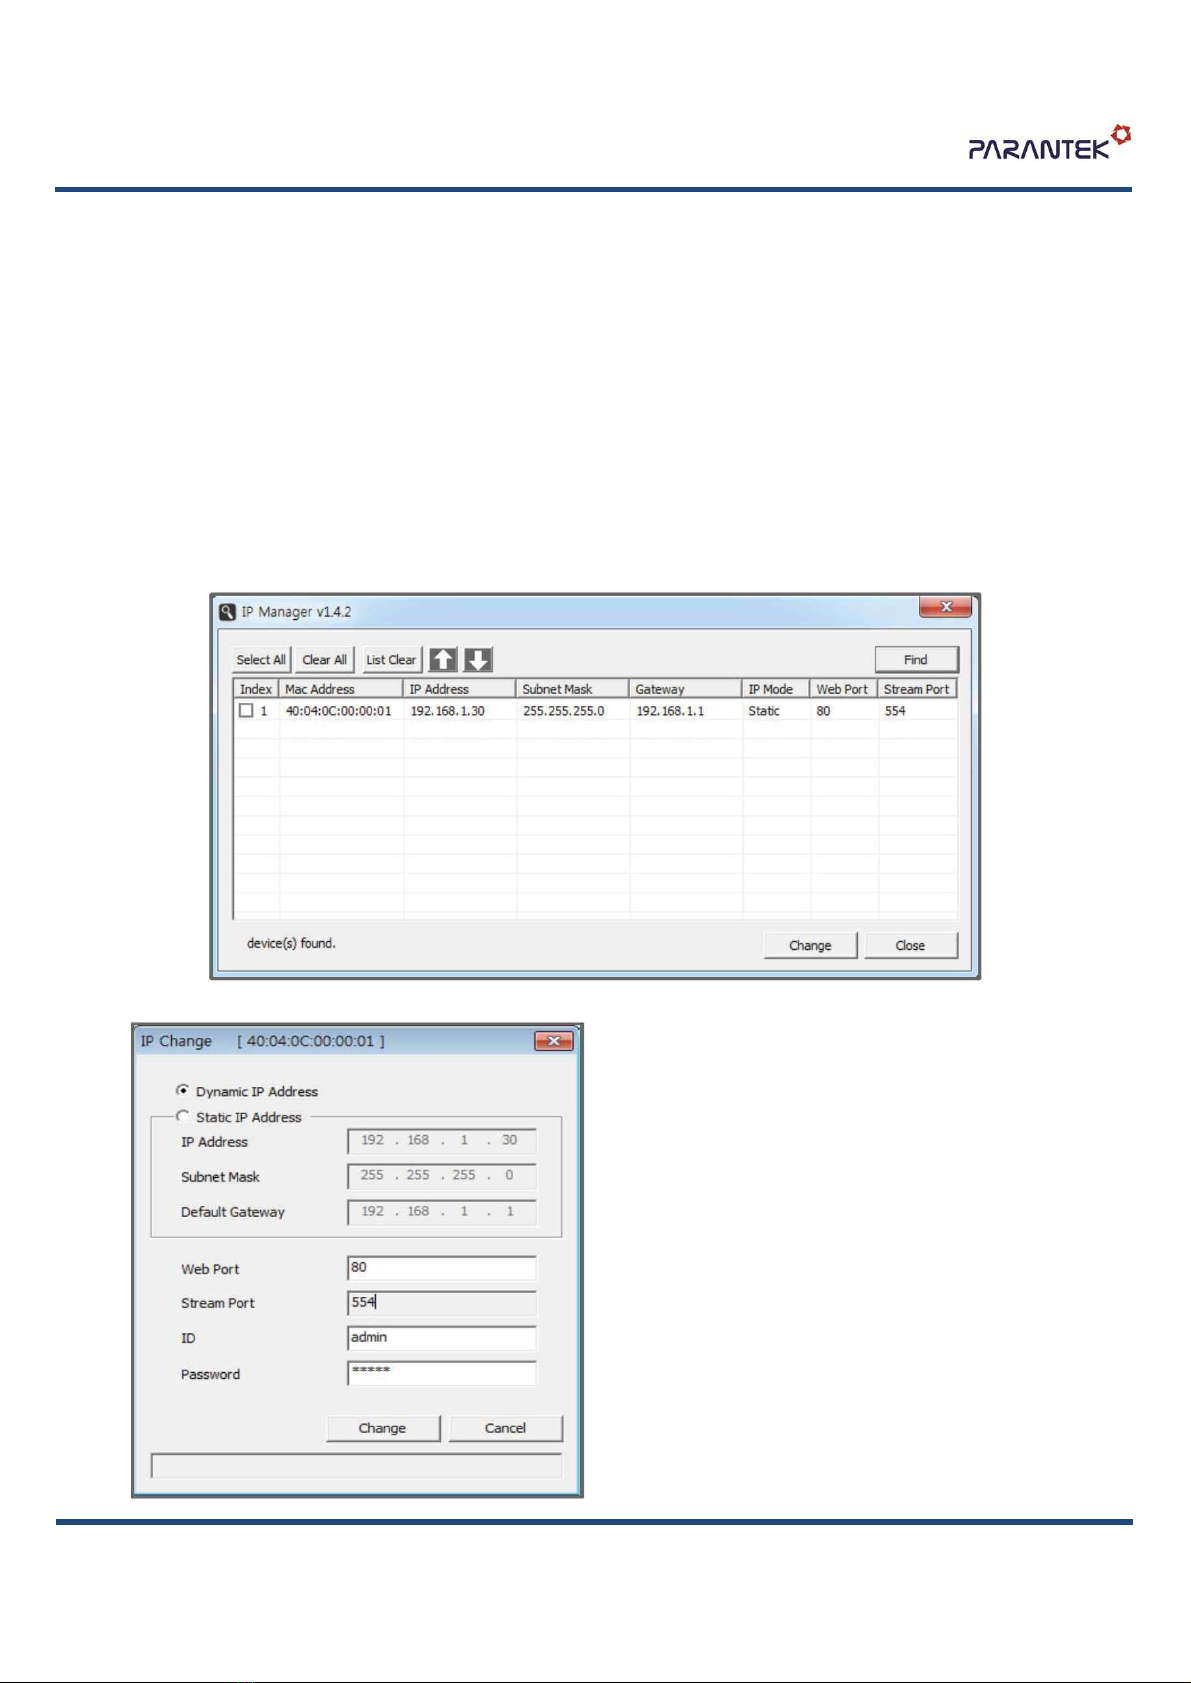Focus the ID field containing admin
1191x1683 pixels.
(442, 1338)
